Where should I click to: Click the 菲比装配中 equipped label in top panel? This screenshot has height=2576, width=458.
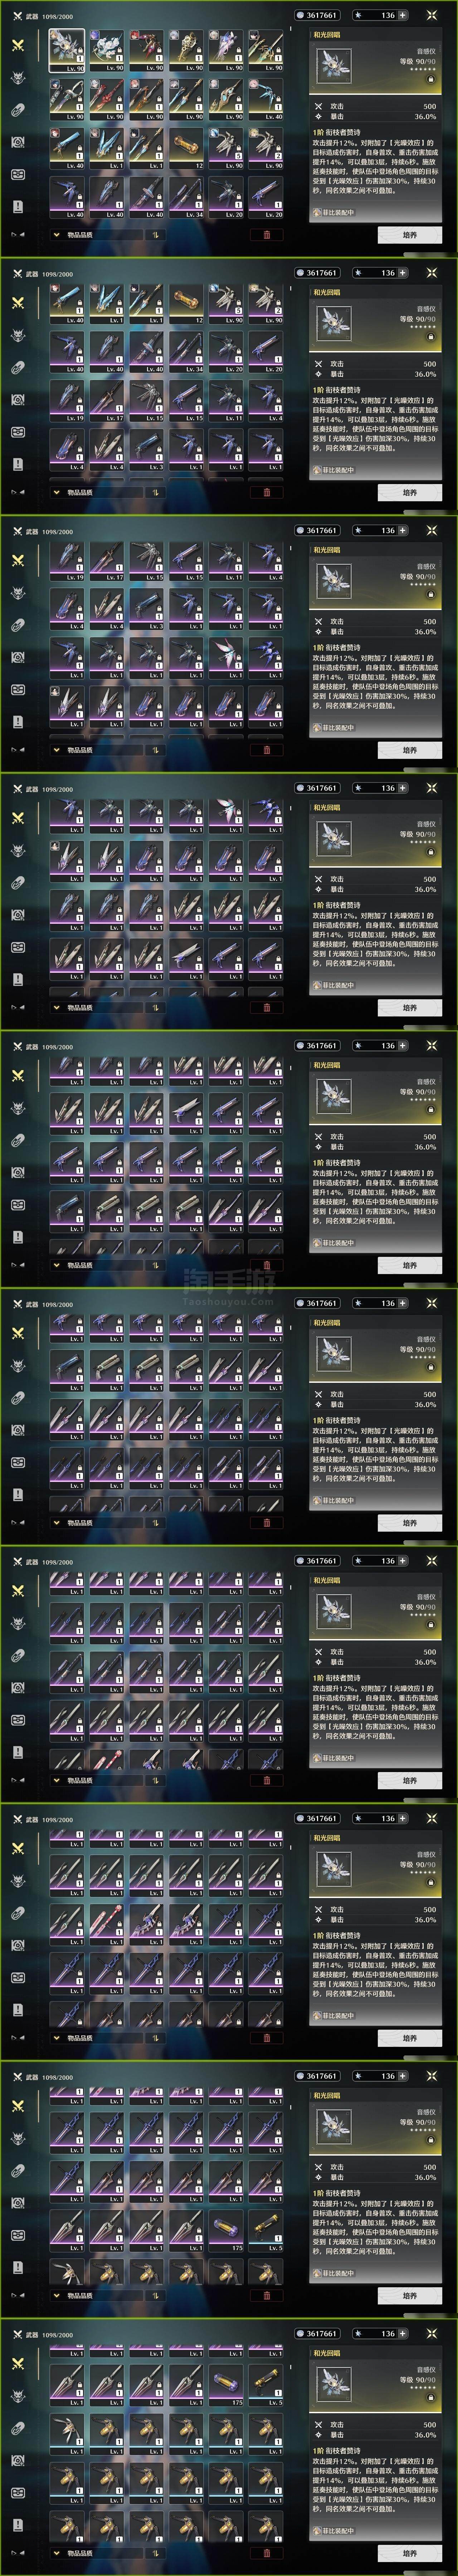[x=333, y=212]
